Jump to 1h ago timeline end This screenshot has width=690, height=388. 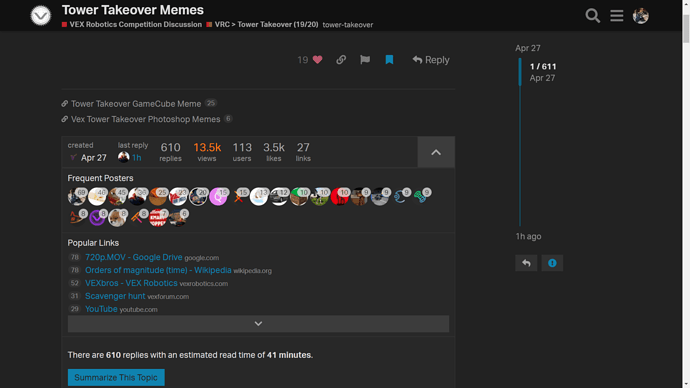528,236
